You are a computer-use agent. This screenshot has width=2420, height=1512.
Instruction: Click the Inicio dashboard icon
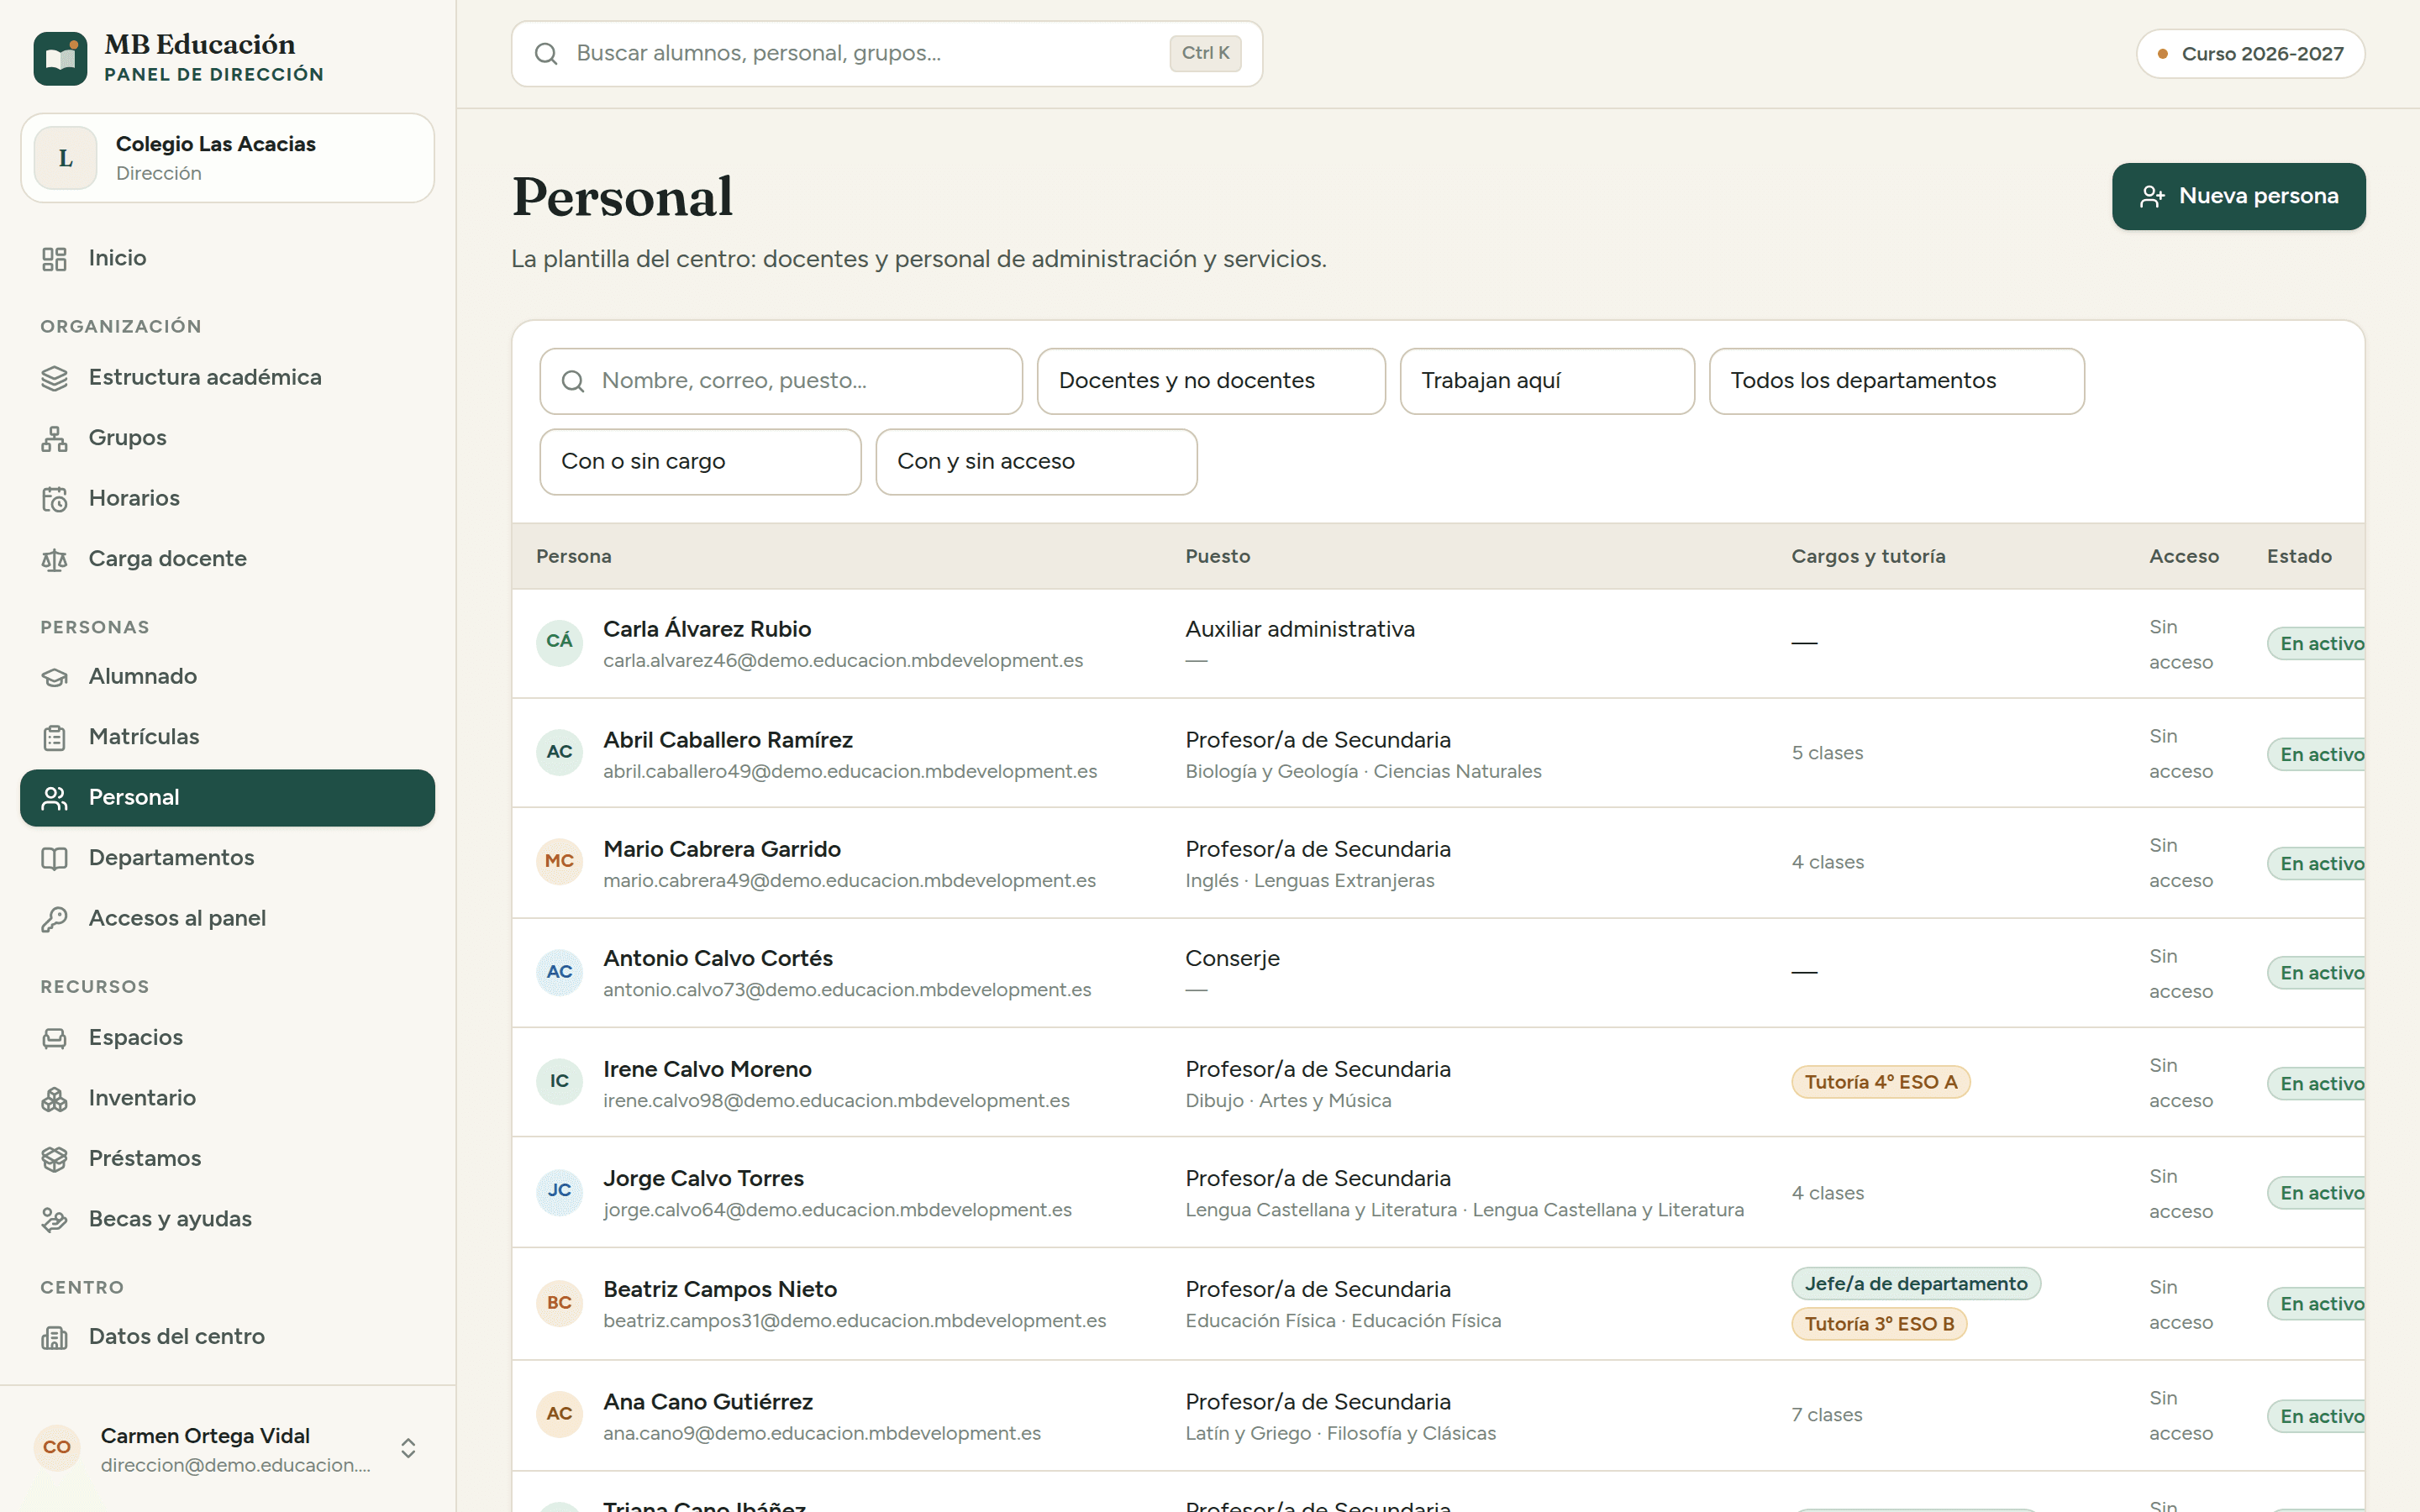pos(54,259)
